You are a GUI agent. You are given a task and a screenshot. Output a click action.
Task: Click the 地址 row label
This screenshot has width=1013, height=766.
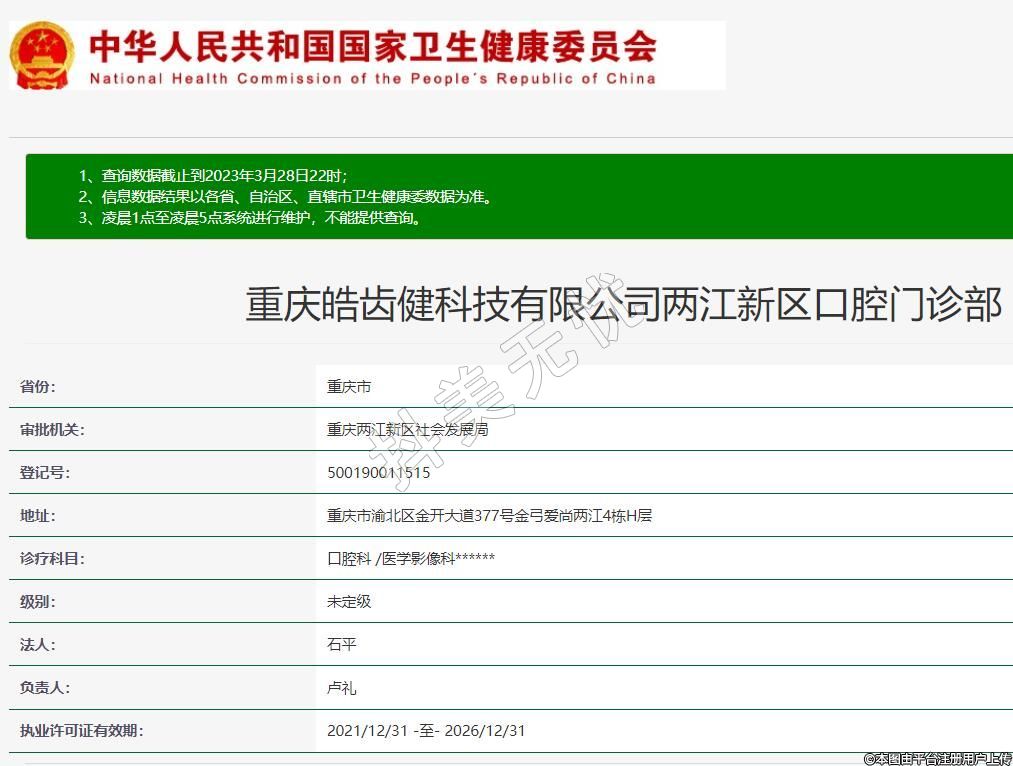tap(38, 516)
